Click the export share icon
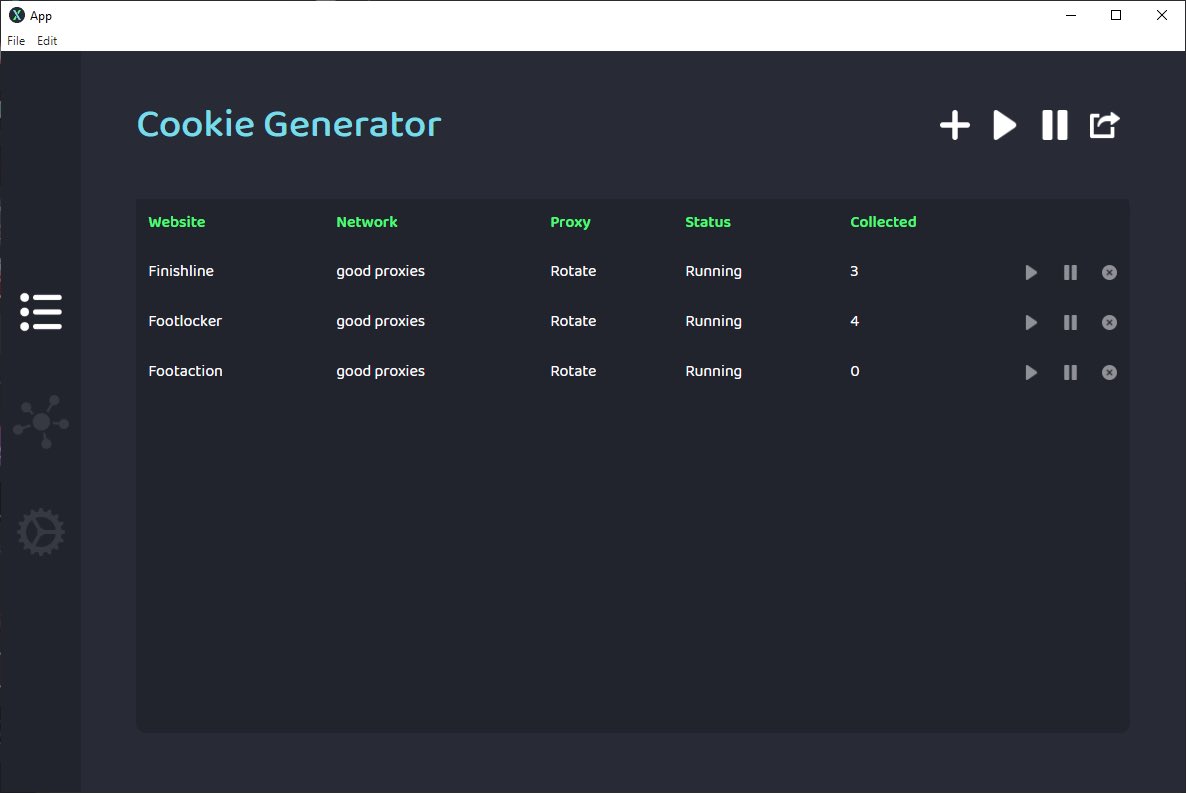Viewport: 1186px width, 793px height. pyautogui.click(x=1104, y=125)
